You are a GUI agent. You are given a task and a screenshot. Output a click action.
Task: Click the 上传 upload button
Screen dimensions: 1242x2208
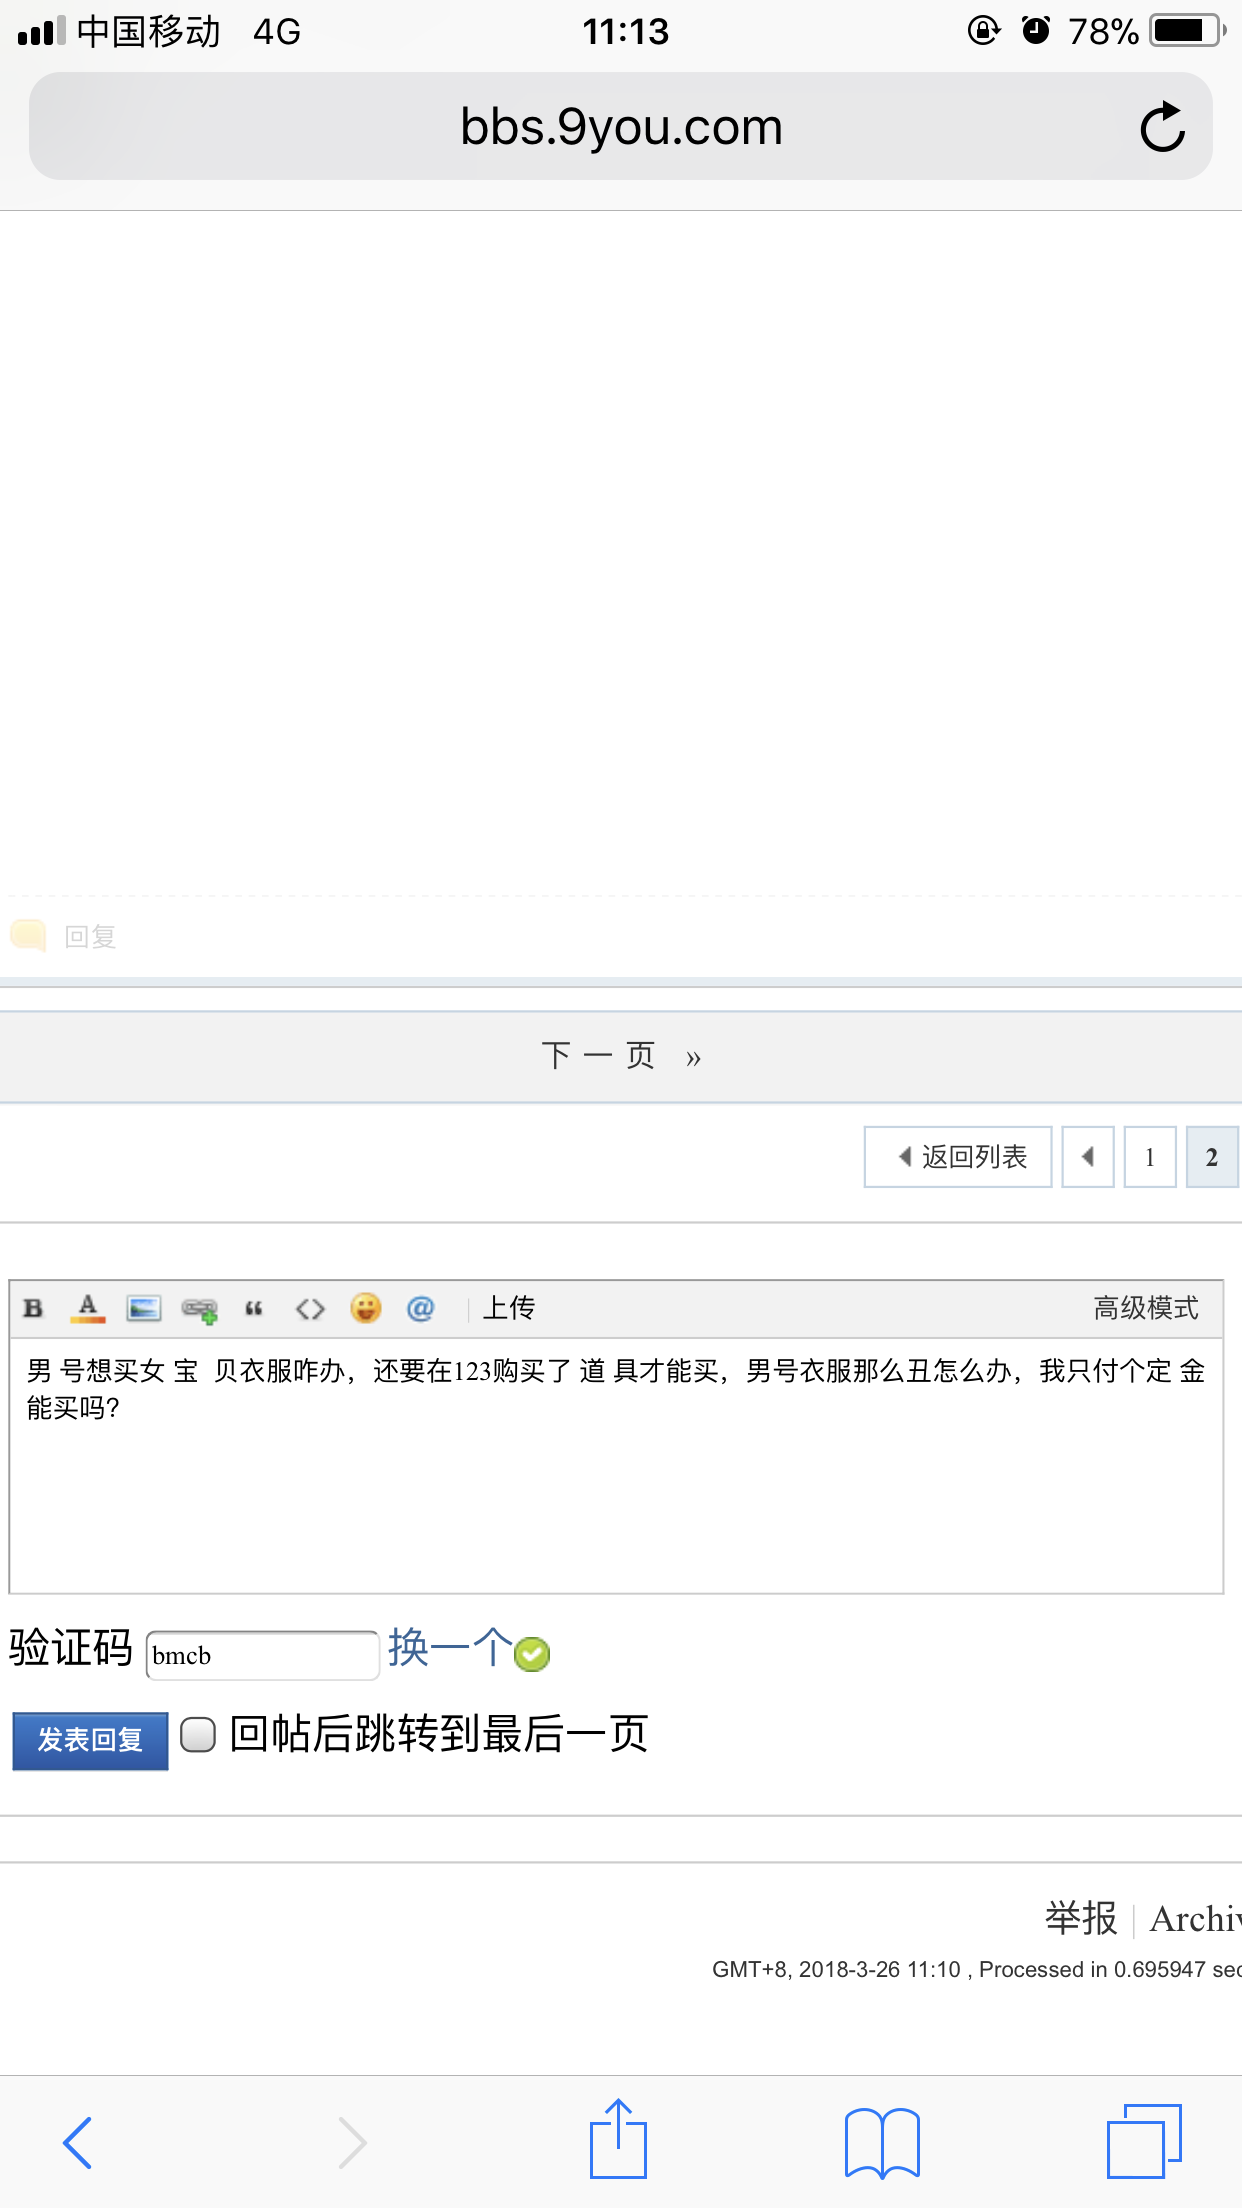509,1308
